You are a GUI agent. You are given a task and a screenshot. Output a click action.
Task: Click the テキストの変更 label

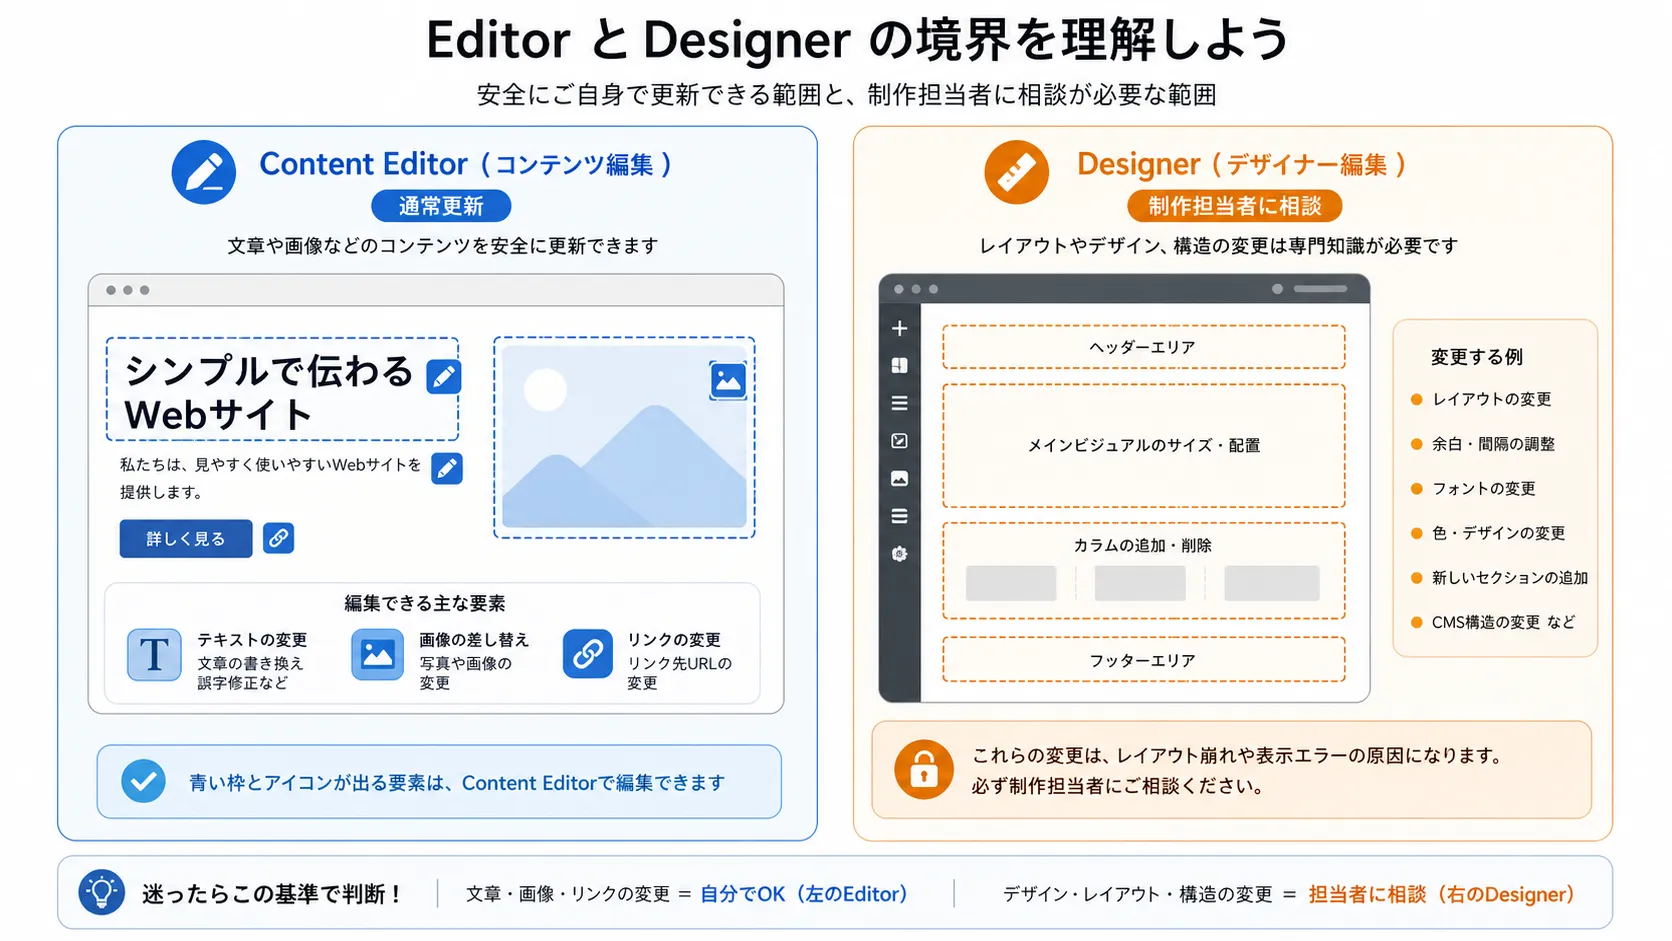coord(252,640)
